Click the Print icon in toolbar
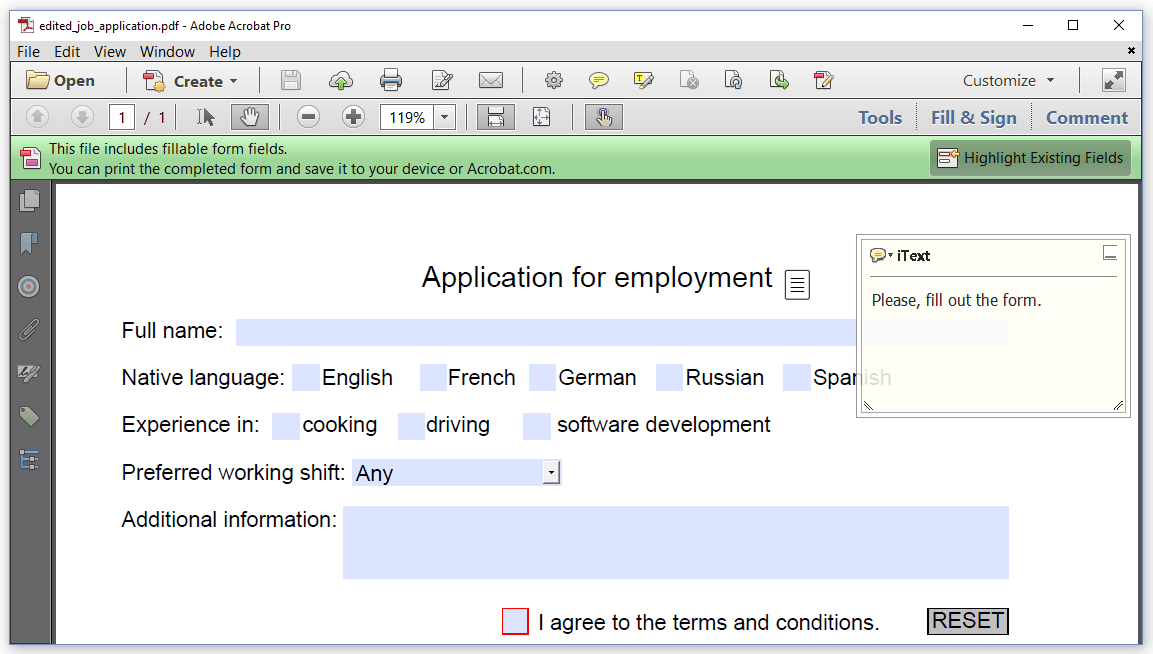The image size is (1153, 654). (390, 81)
